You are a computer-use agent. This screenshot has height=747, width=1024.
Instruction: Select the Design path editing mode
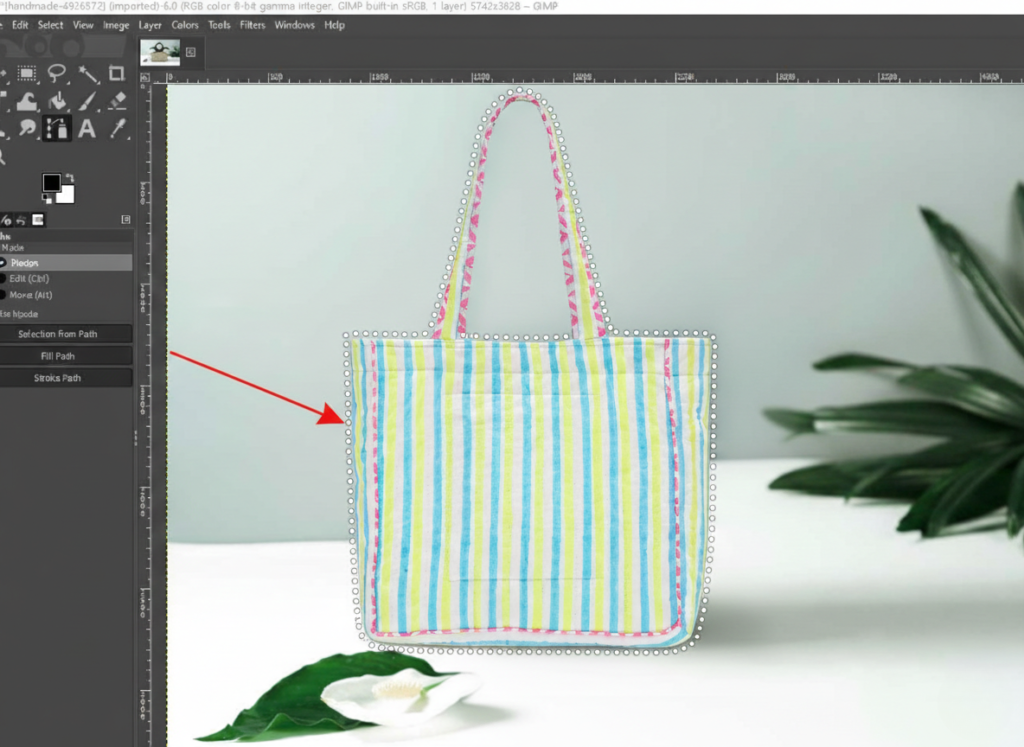tap(28, 262)
